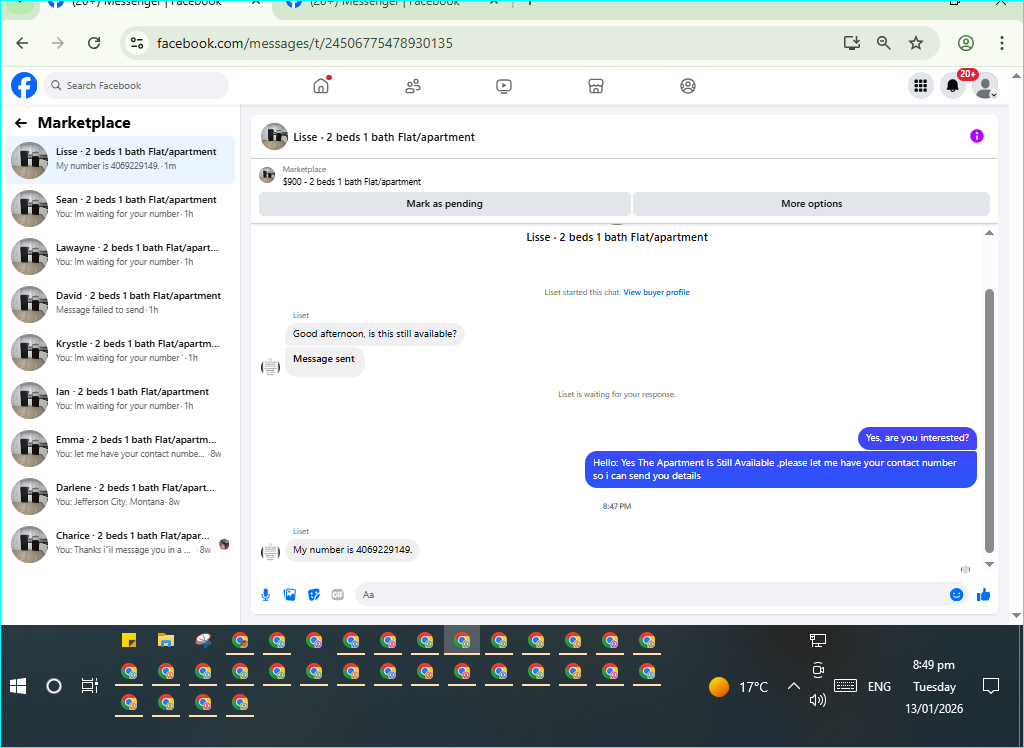
Task: Open the Friends icon in top navigation
Action: click(x=413, y=86)
